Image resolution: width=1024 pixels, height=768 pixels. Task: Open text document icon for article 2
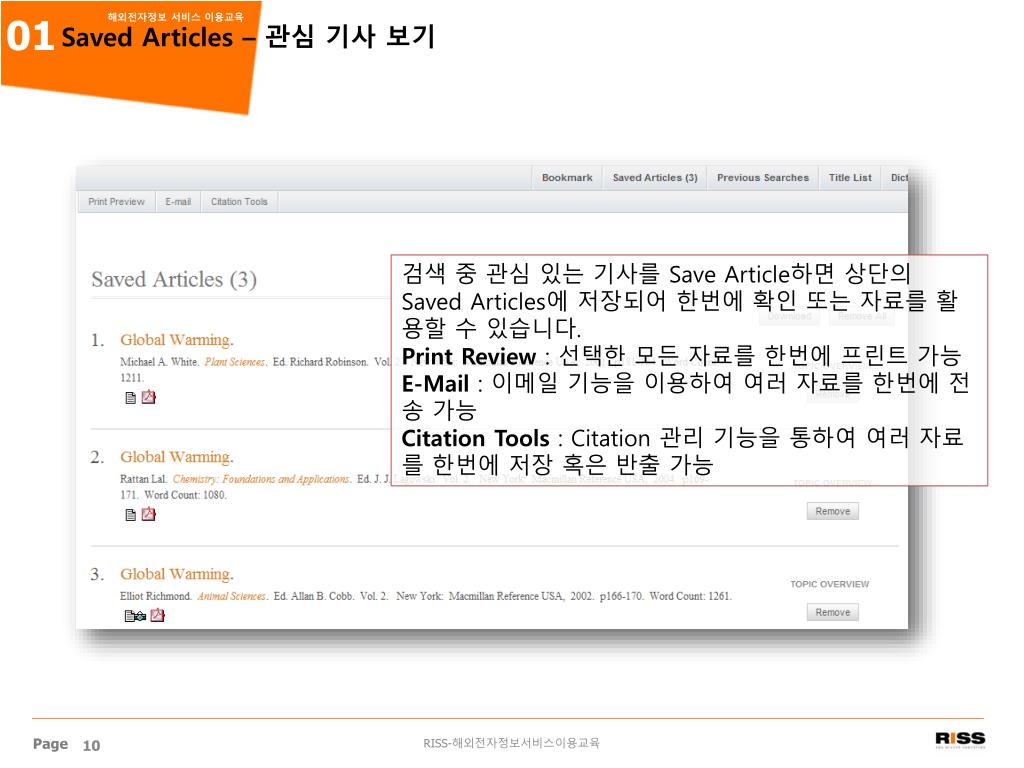131,515
